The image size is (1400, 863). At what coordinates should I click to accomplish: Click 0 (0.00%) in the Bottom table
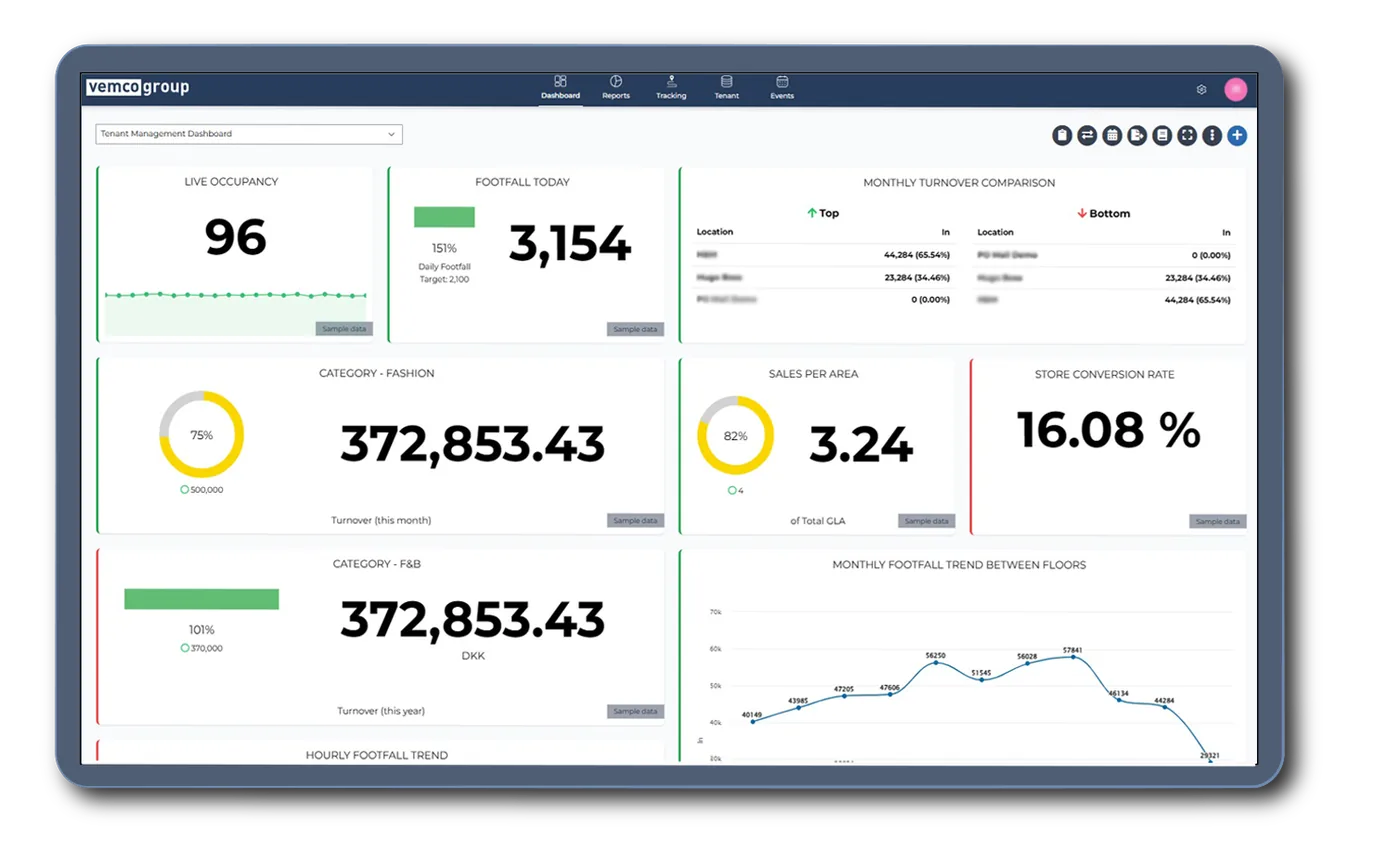pos(1211,255)
